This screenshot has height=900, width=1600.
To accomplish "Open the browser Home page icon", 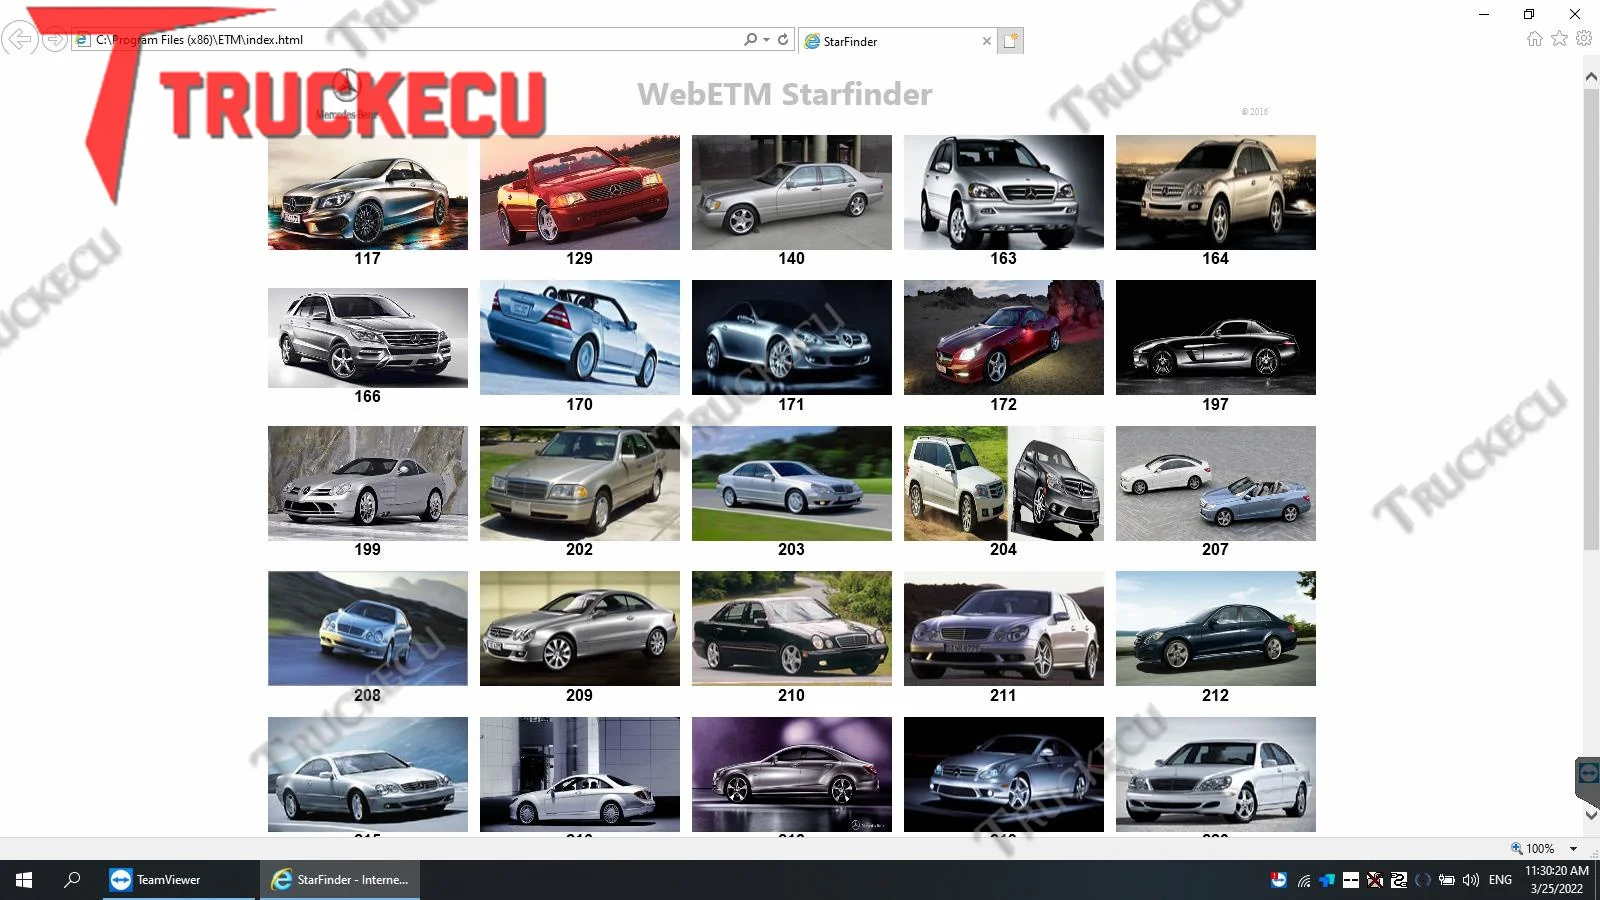I will click(1535, 38).
